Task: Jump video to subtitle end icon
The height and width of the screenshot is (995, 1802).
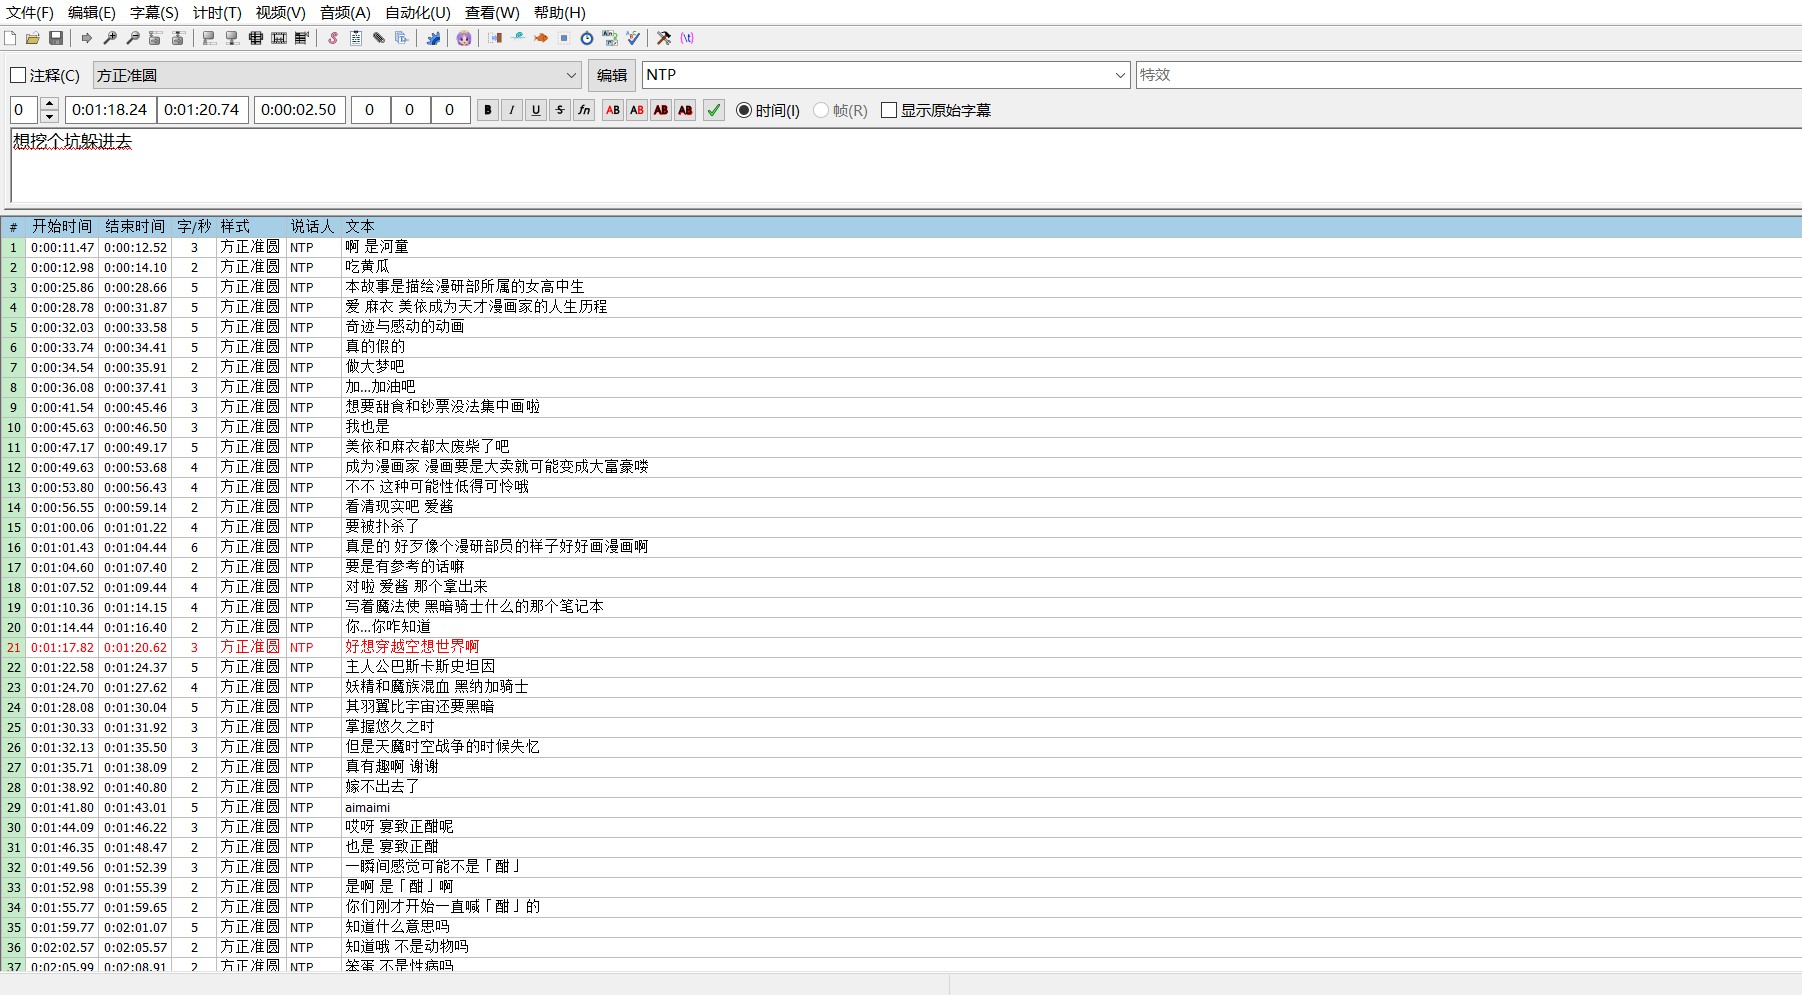Action: point(178,38)
